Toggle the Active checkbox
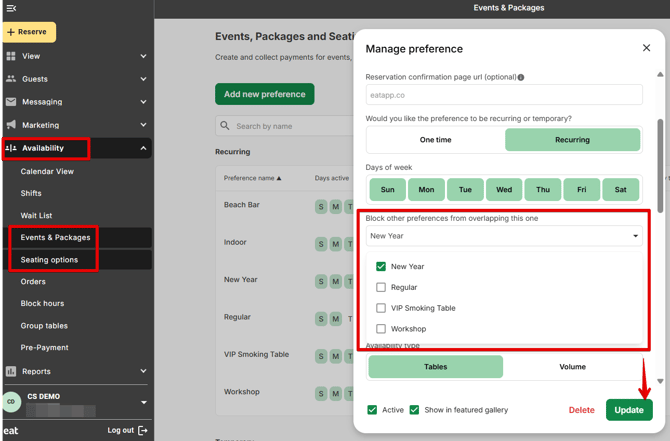This screenshot has width=670, height=441. (x=372, y=410)
